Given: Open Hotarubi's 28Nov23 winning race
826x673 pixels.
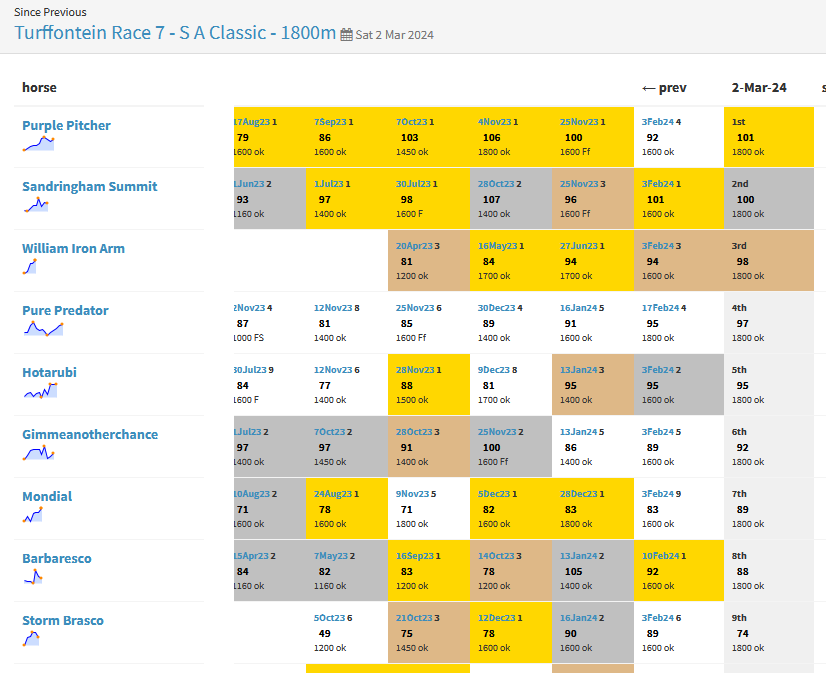Looking at the screenshot, I should click(x=415, y=370).
